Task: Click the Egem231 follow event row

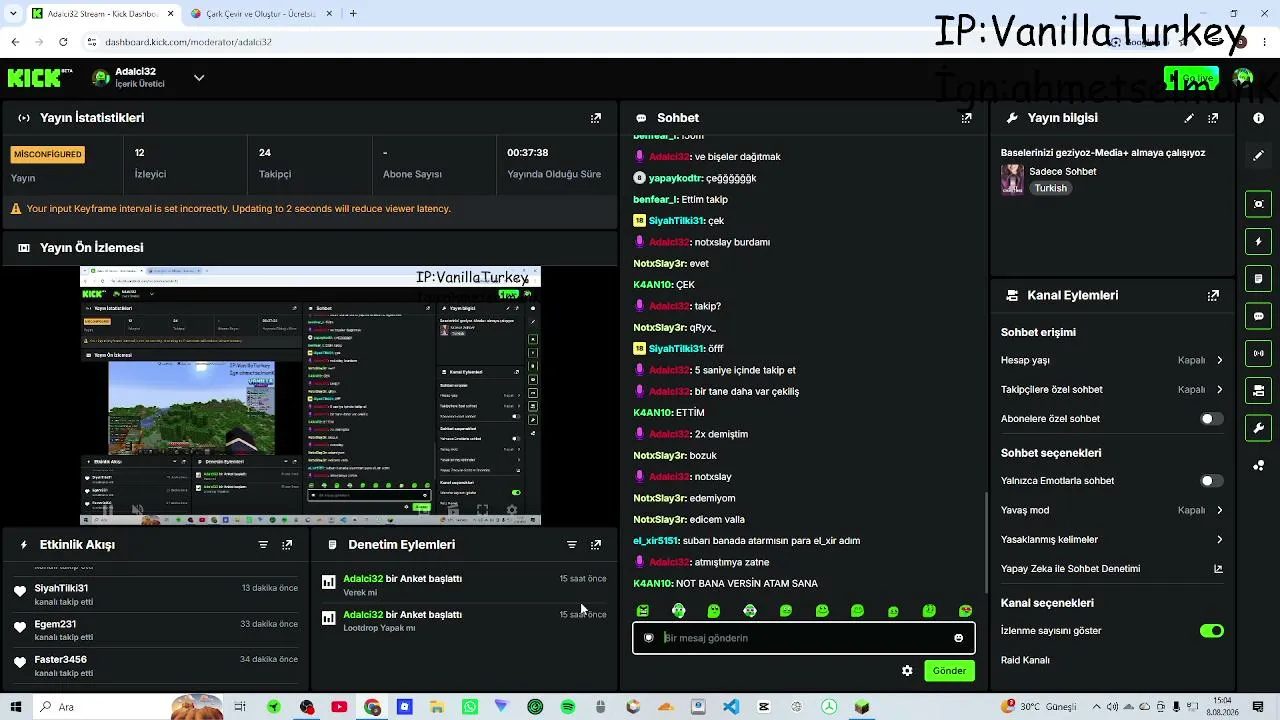Action: pyautogui.click(x=155, y=631)
